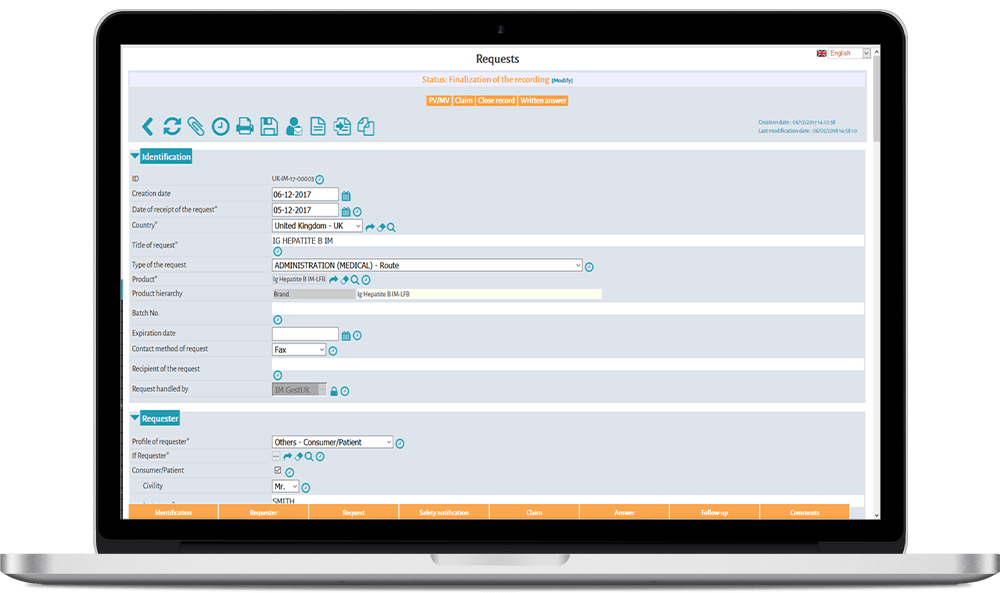Search requesters with If Requester magnifier
Image resolution: width=1000 pixels, height=593 pixels.
(309, 457)
